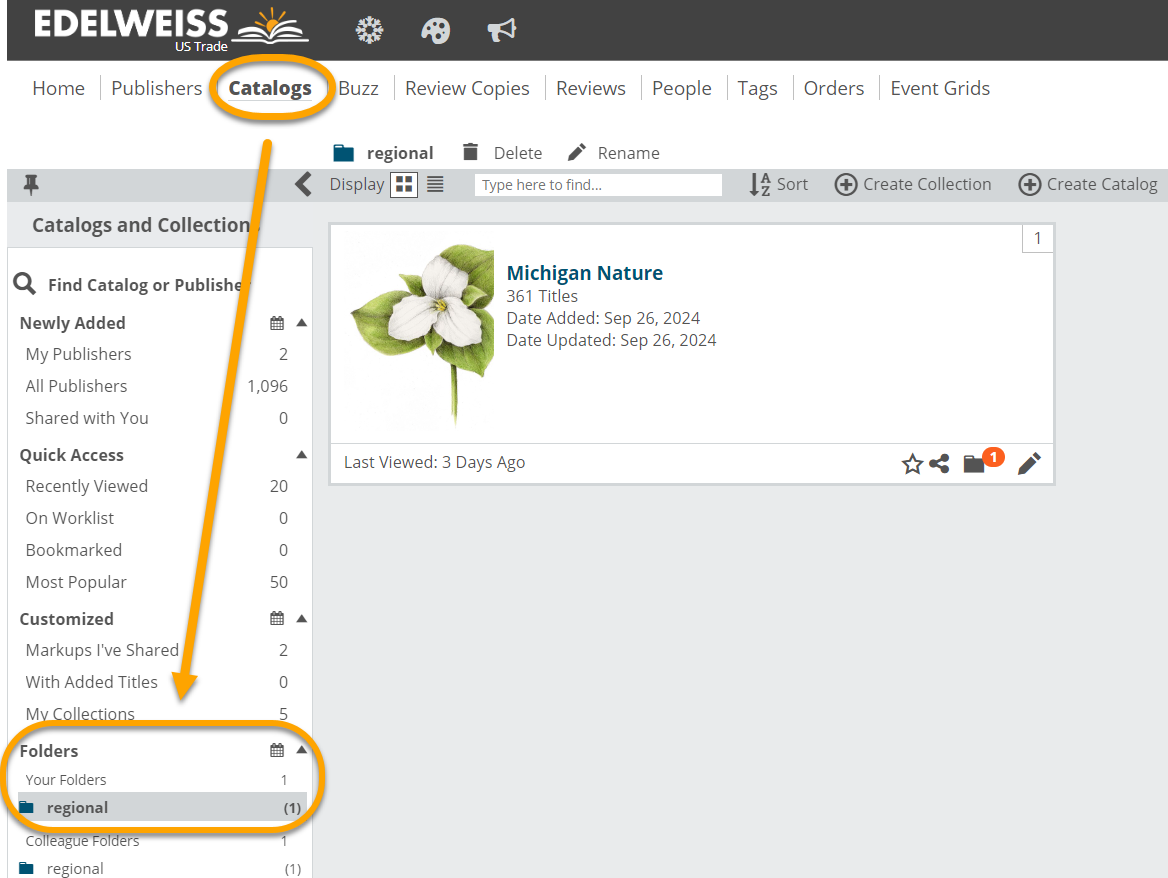Screen dimensions: 1168x878
Task: Open the Publishers tab
Action: tap(156, 88)
